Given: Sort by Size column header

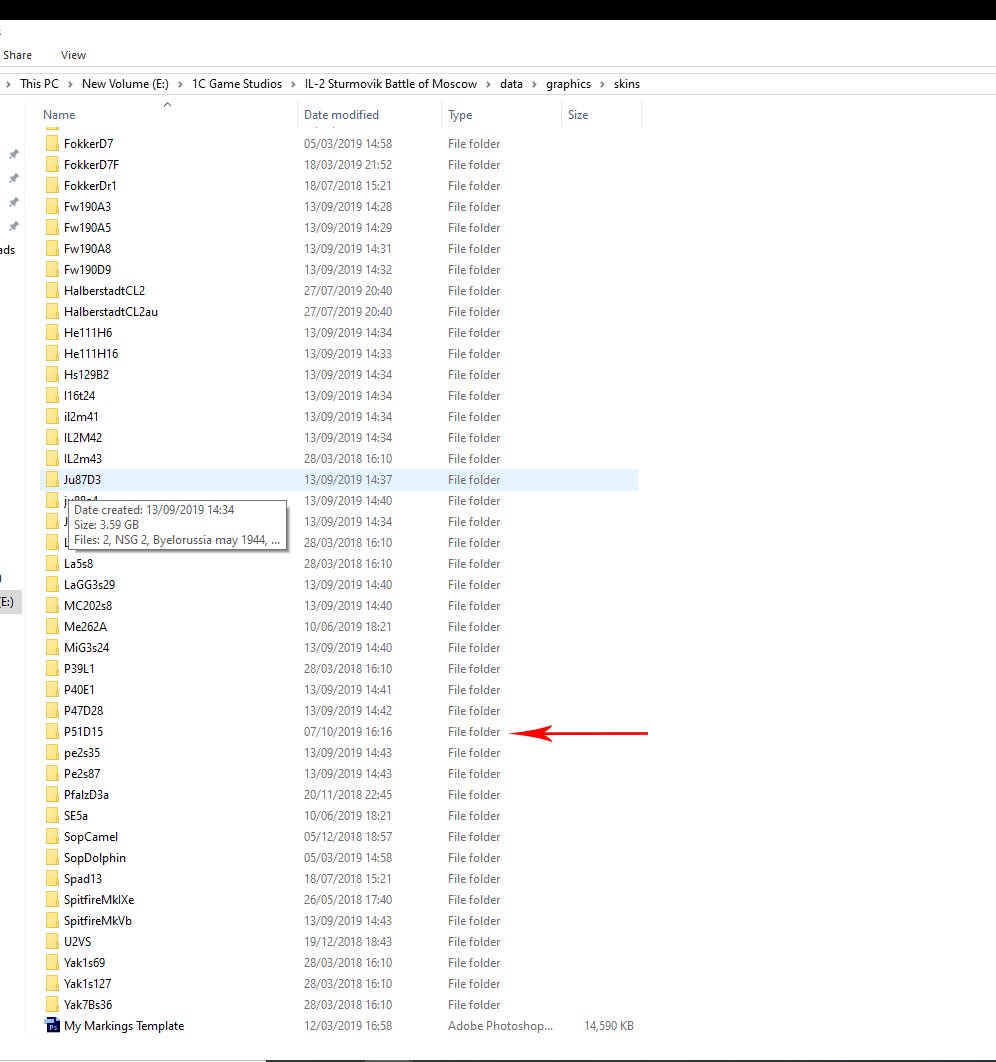Looking at the screenshot, I should click(x=578, y=114).
